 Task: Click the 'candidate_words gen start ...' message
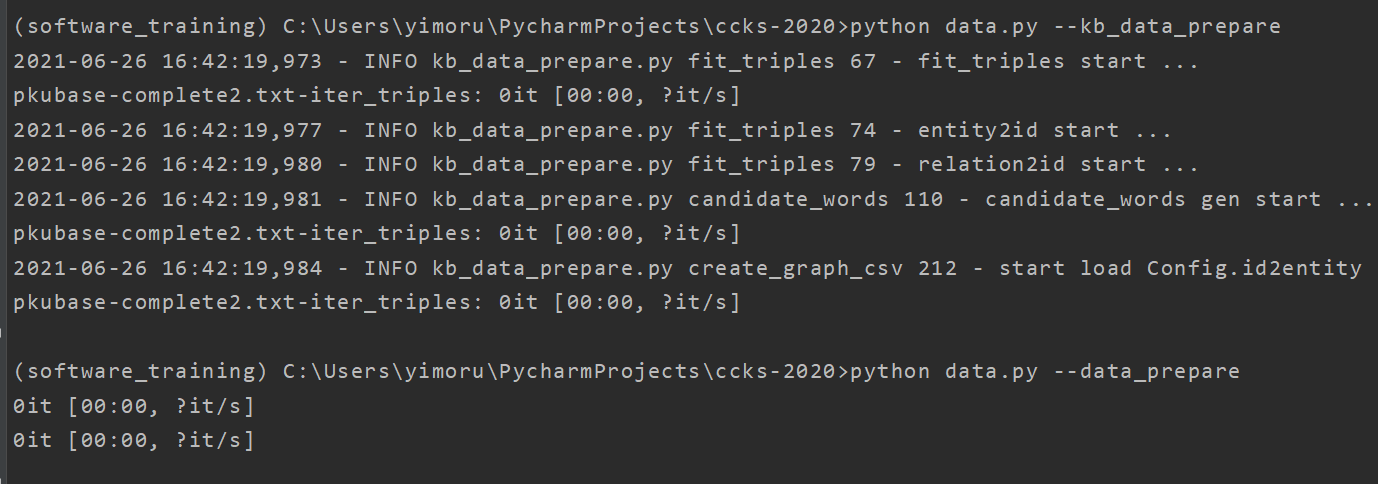point(1179,199)
